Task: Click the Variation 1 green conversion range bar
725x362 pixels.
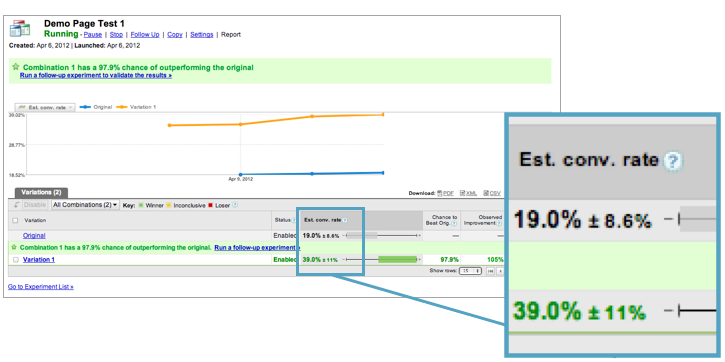Action: (398, 260)
